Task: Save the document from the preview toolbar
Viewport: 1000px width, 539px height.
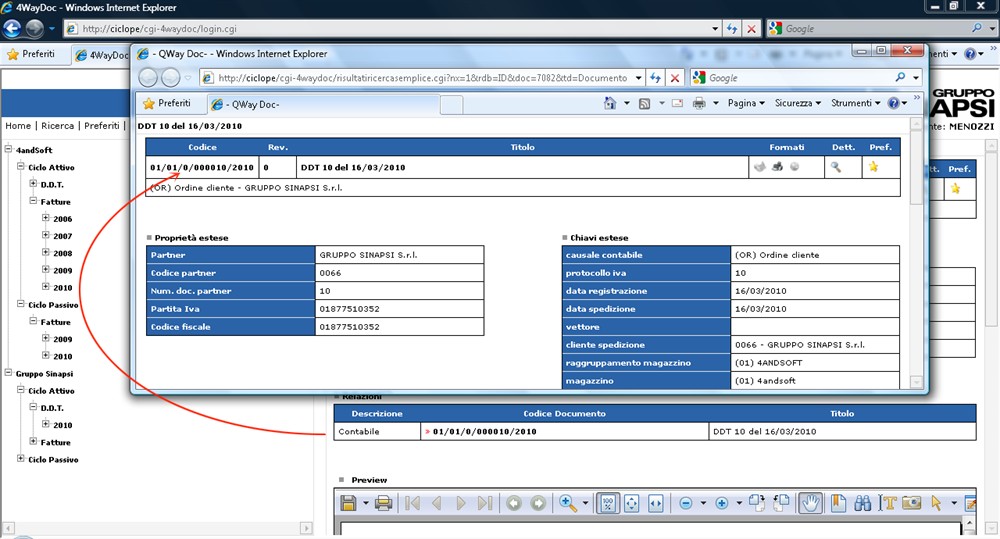Action: click(348, 503)
